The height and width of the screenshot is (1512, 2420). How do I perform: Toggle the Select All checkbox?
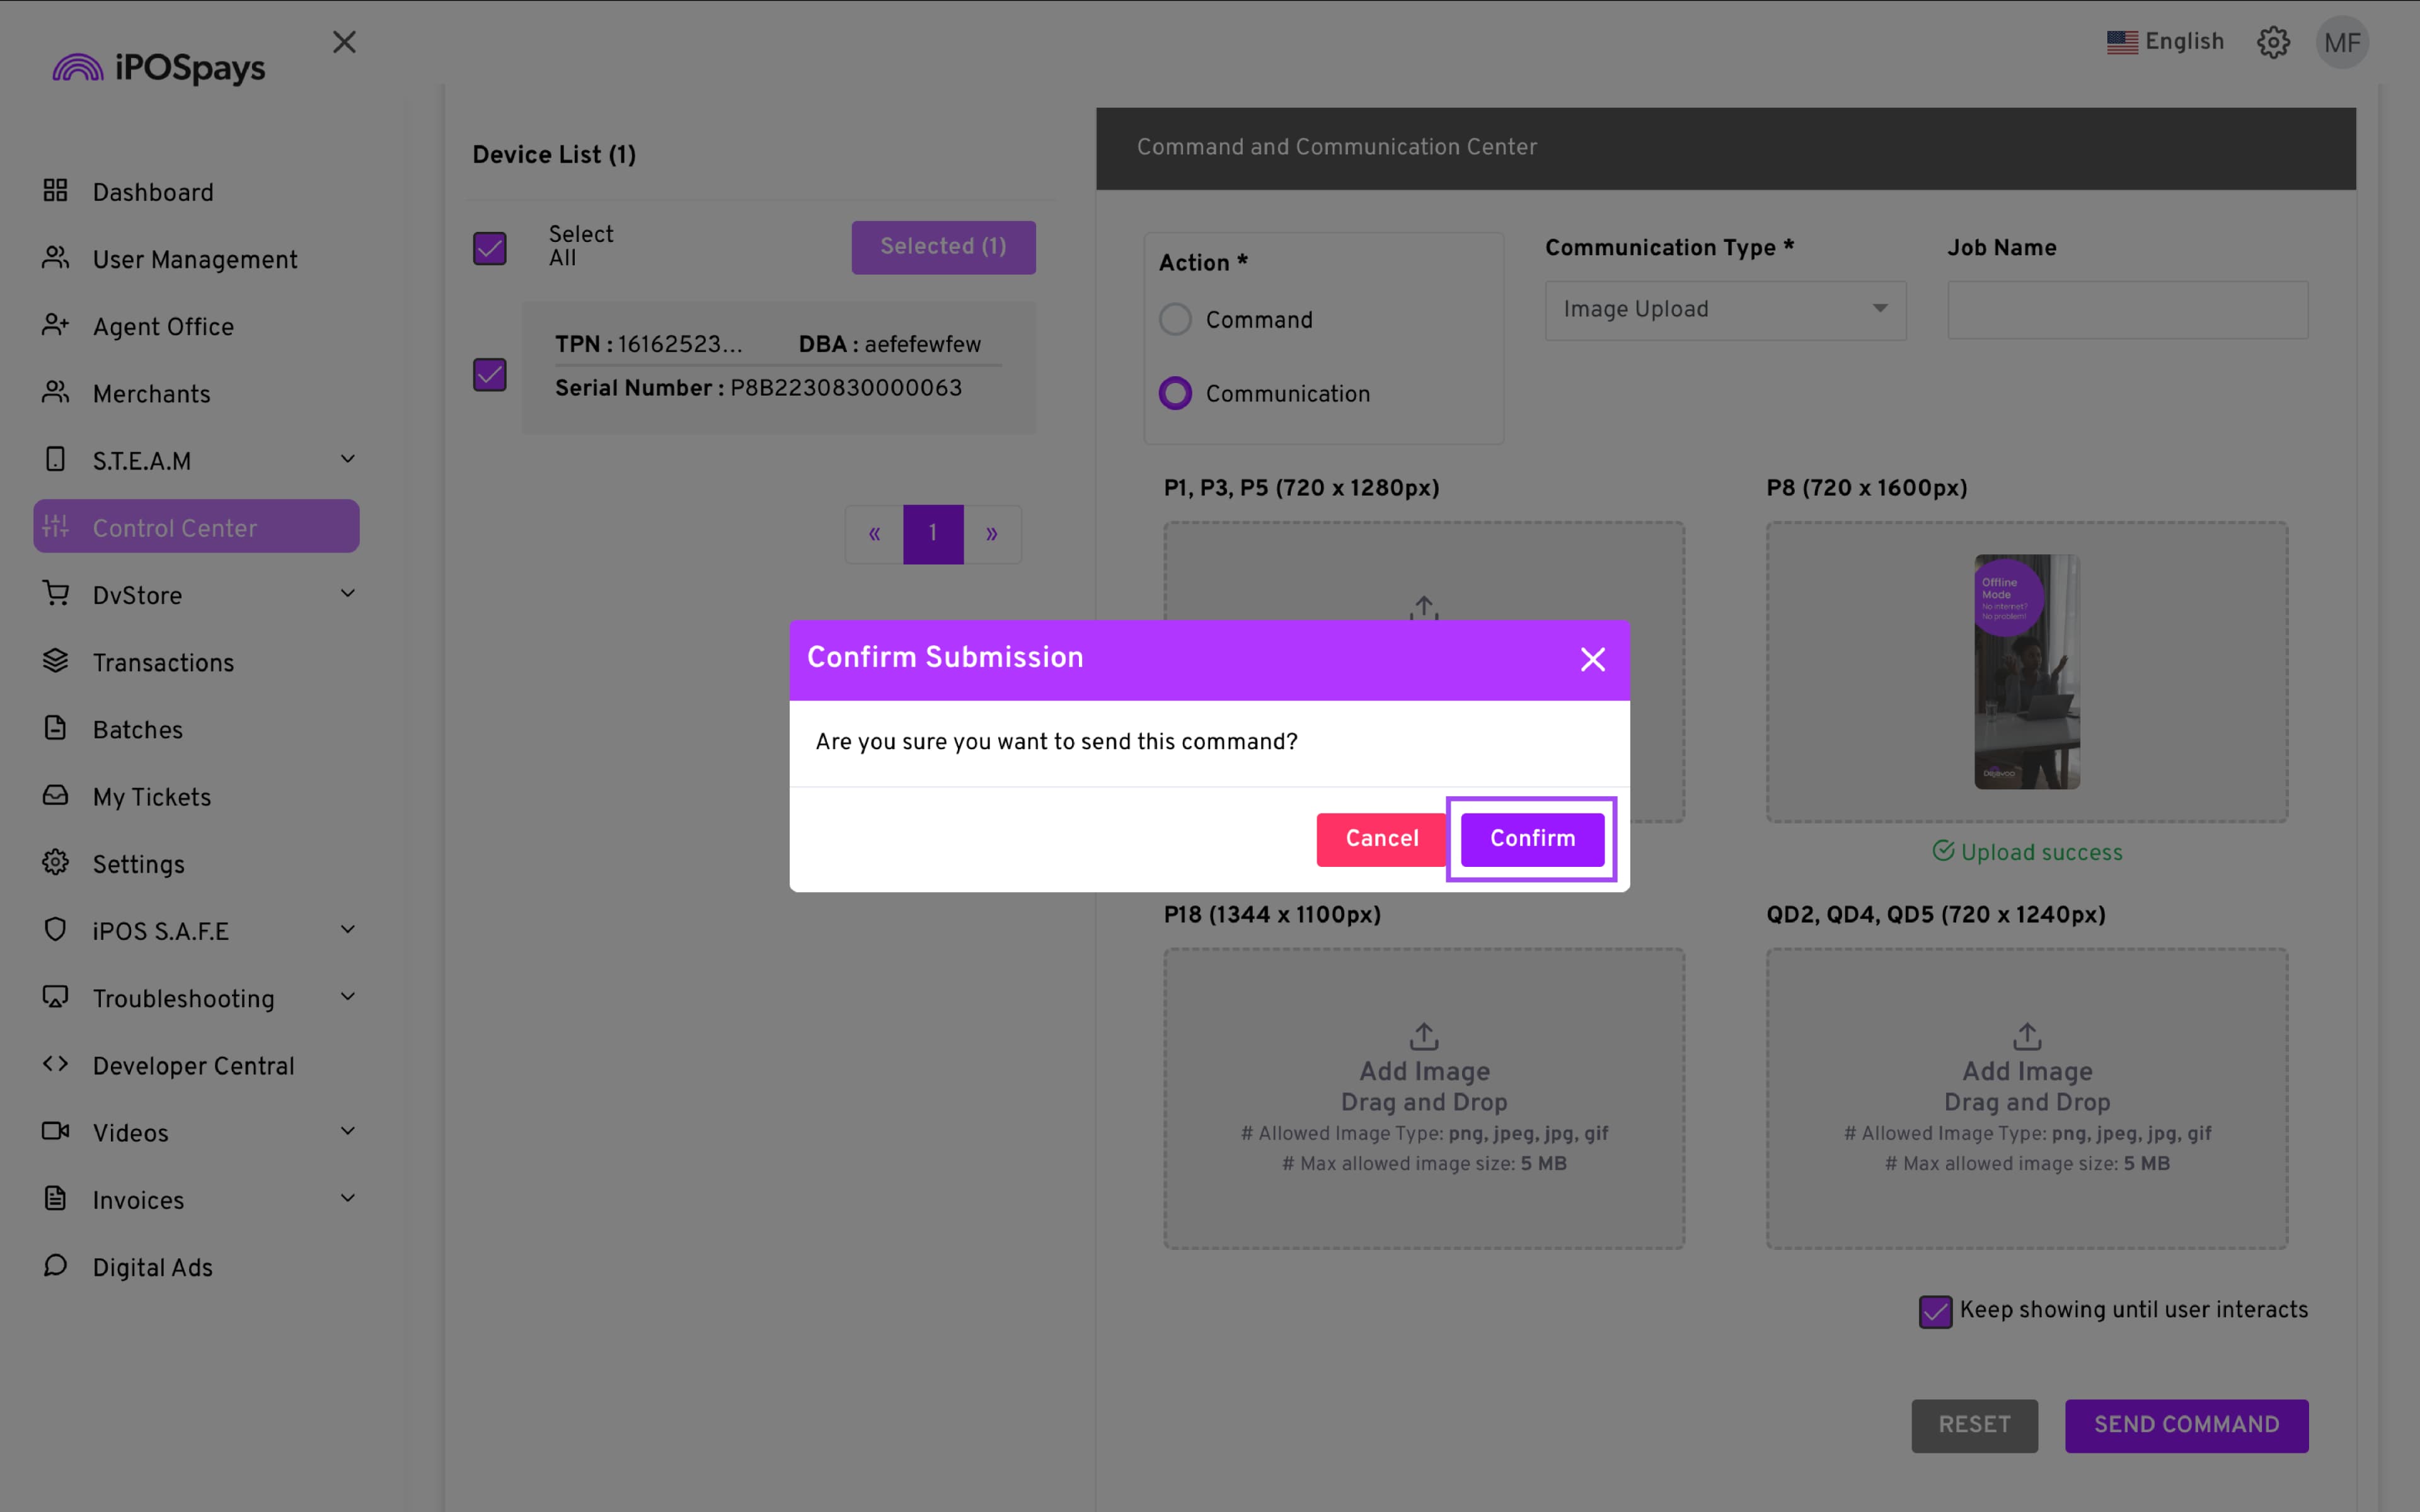tap(490, 248)
